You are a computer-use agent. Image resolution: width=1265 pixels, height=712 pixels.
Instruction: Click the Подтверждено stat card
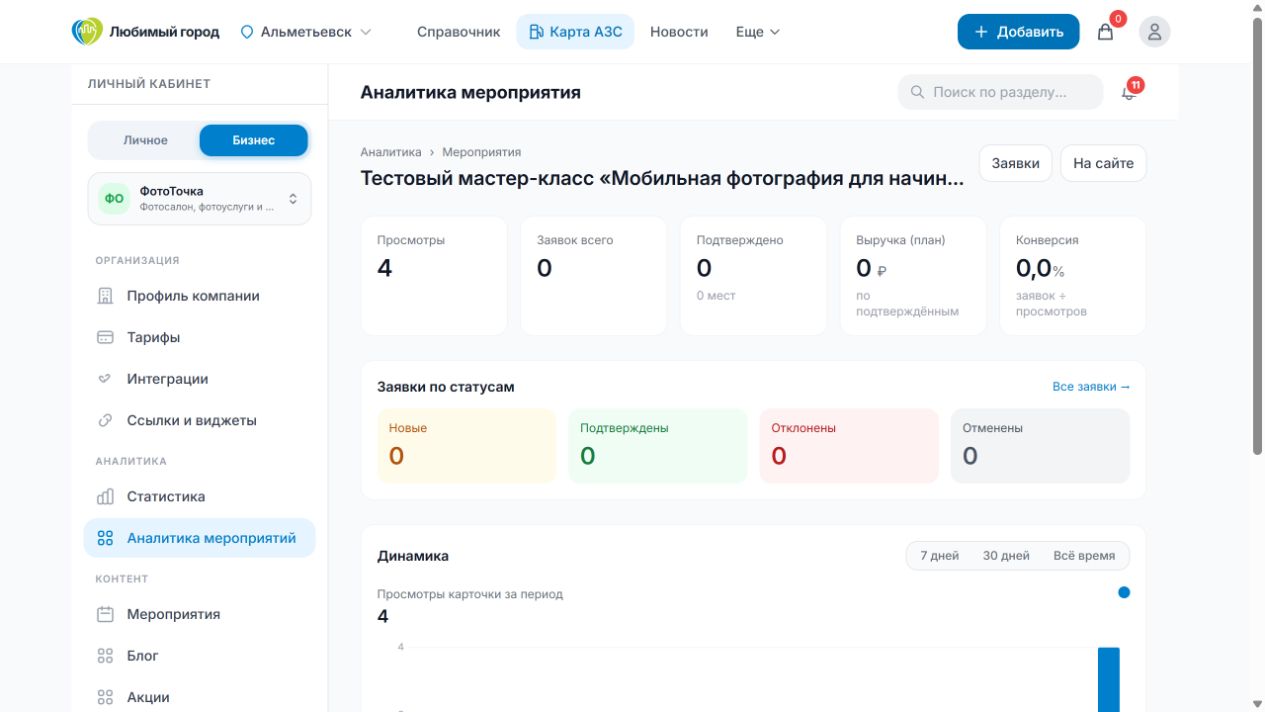pyautogui.click(x=753, y=276)
